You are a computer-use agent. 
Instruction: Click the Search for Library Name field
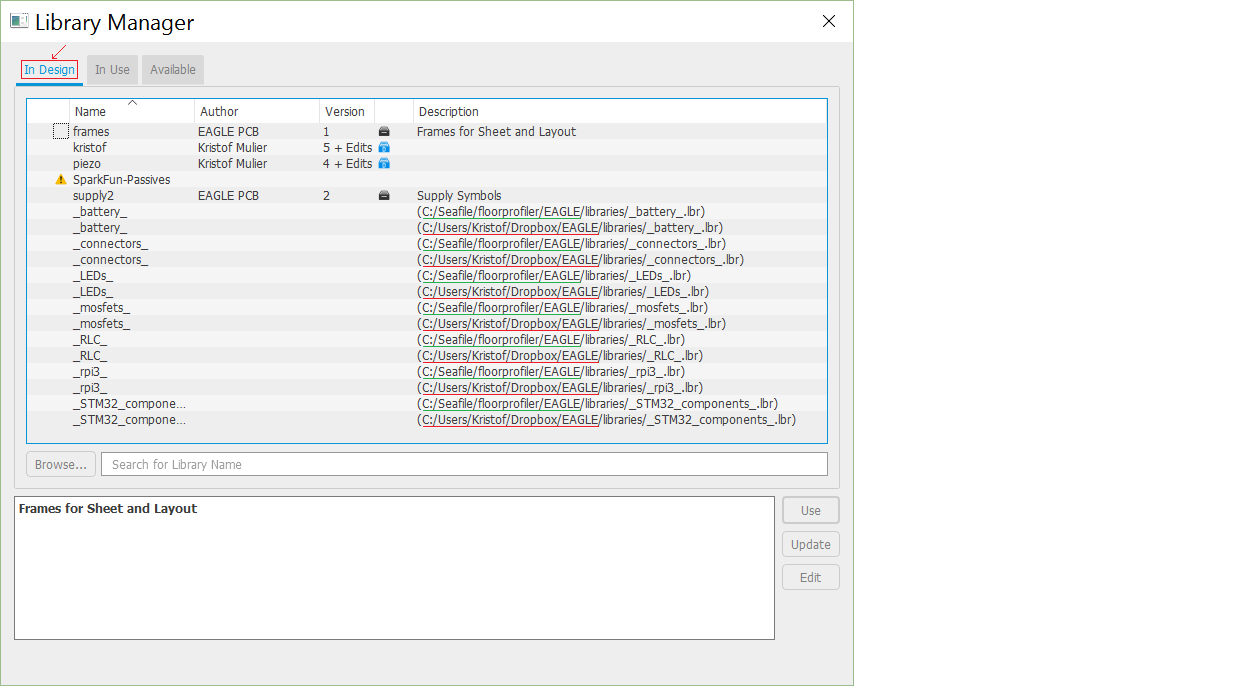pyautogui.click(x=463, y=464)
